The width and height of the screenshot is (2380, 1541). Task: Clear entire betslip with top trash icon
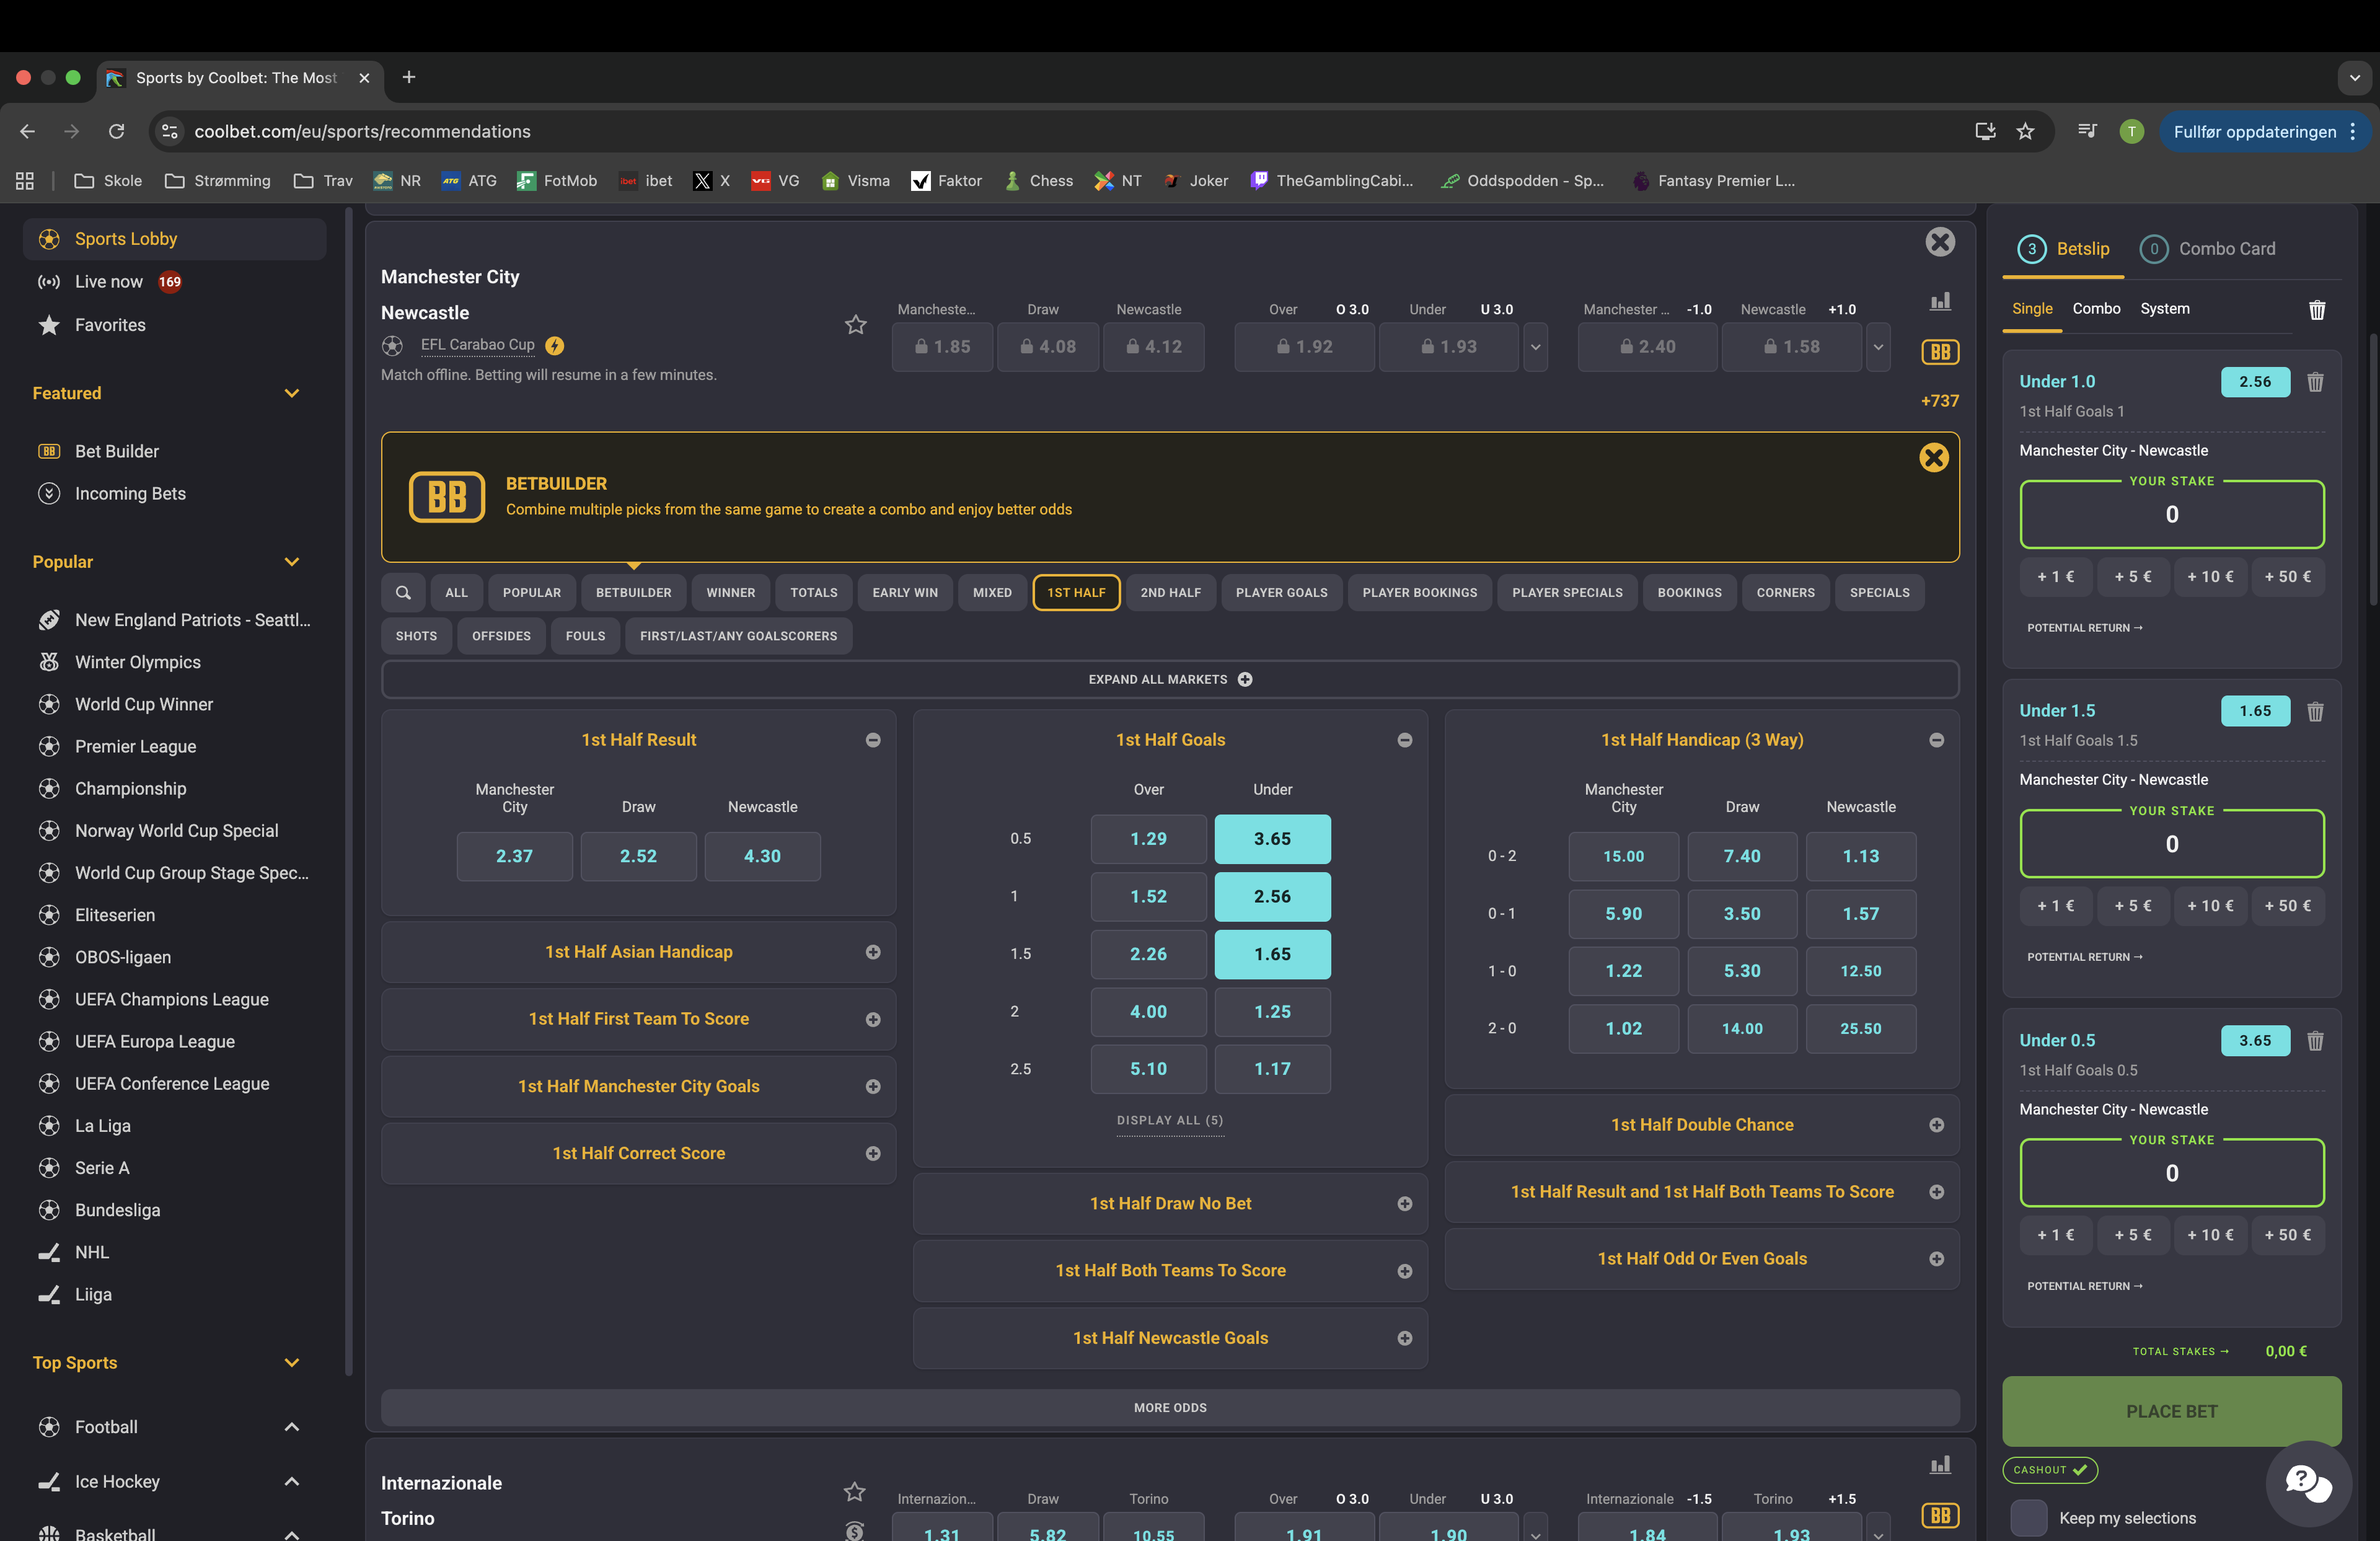click(2316, 310)
